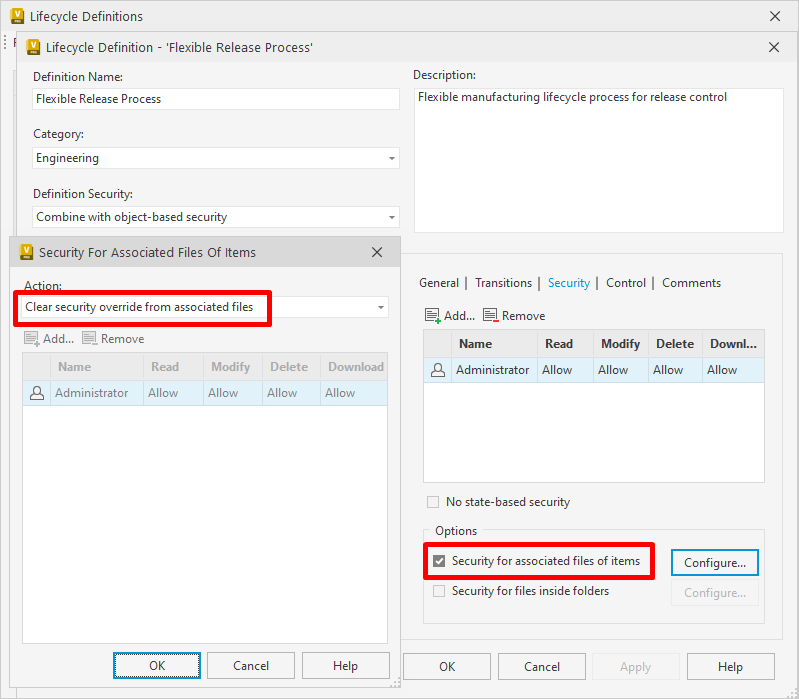The image size is (799, 699).
Task: Click the Remove icon in Security tab toolbar
Action: click(490, 315)
